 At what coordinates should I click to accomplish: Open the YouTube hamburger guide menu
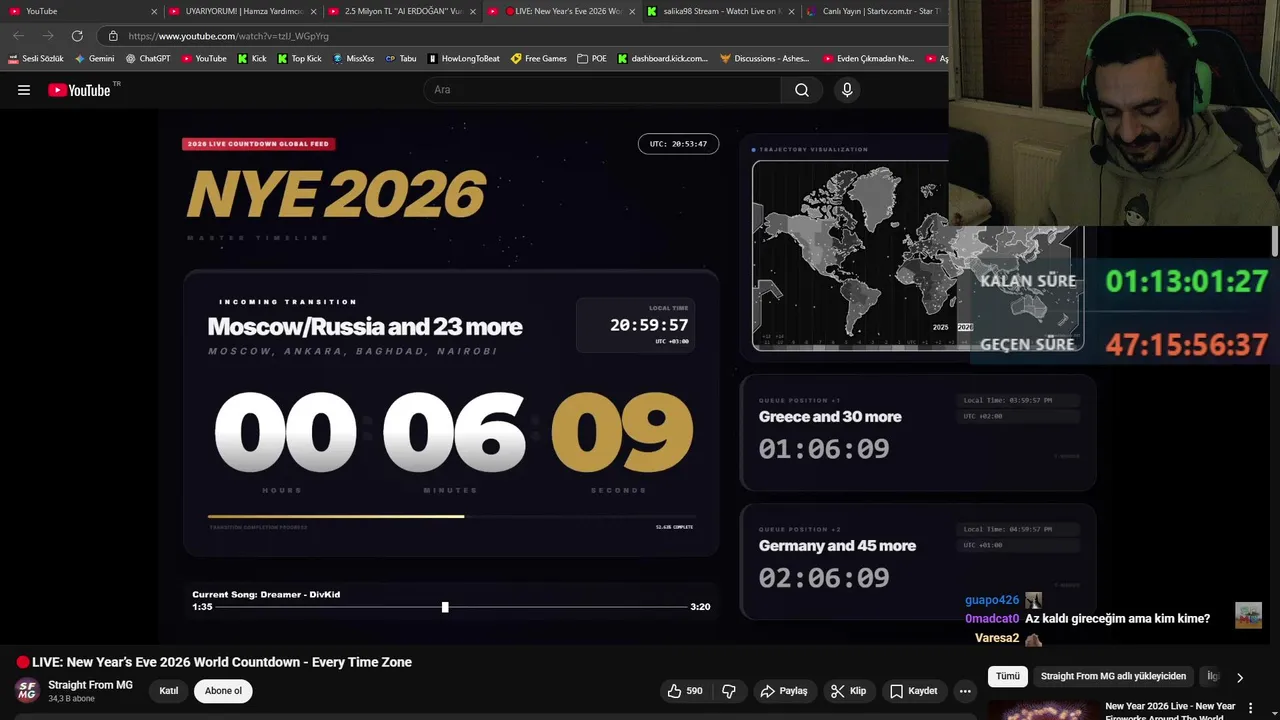(x=24, y=90)
